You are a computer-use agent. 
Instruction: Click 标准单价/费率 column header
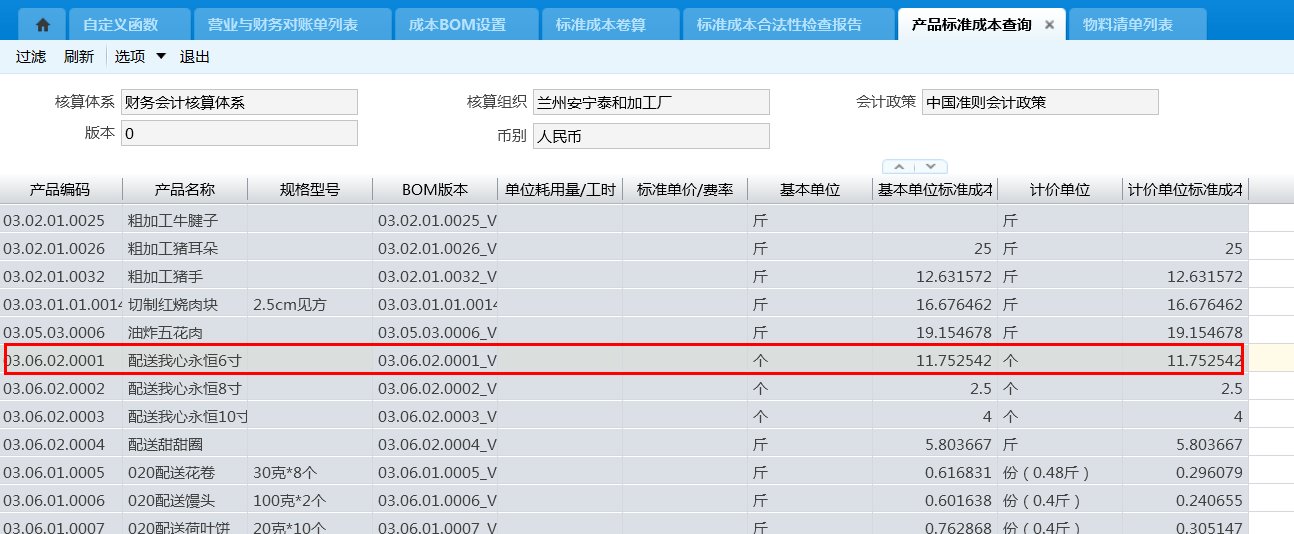pyautogui.click(x=685, y=190)
